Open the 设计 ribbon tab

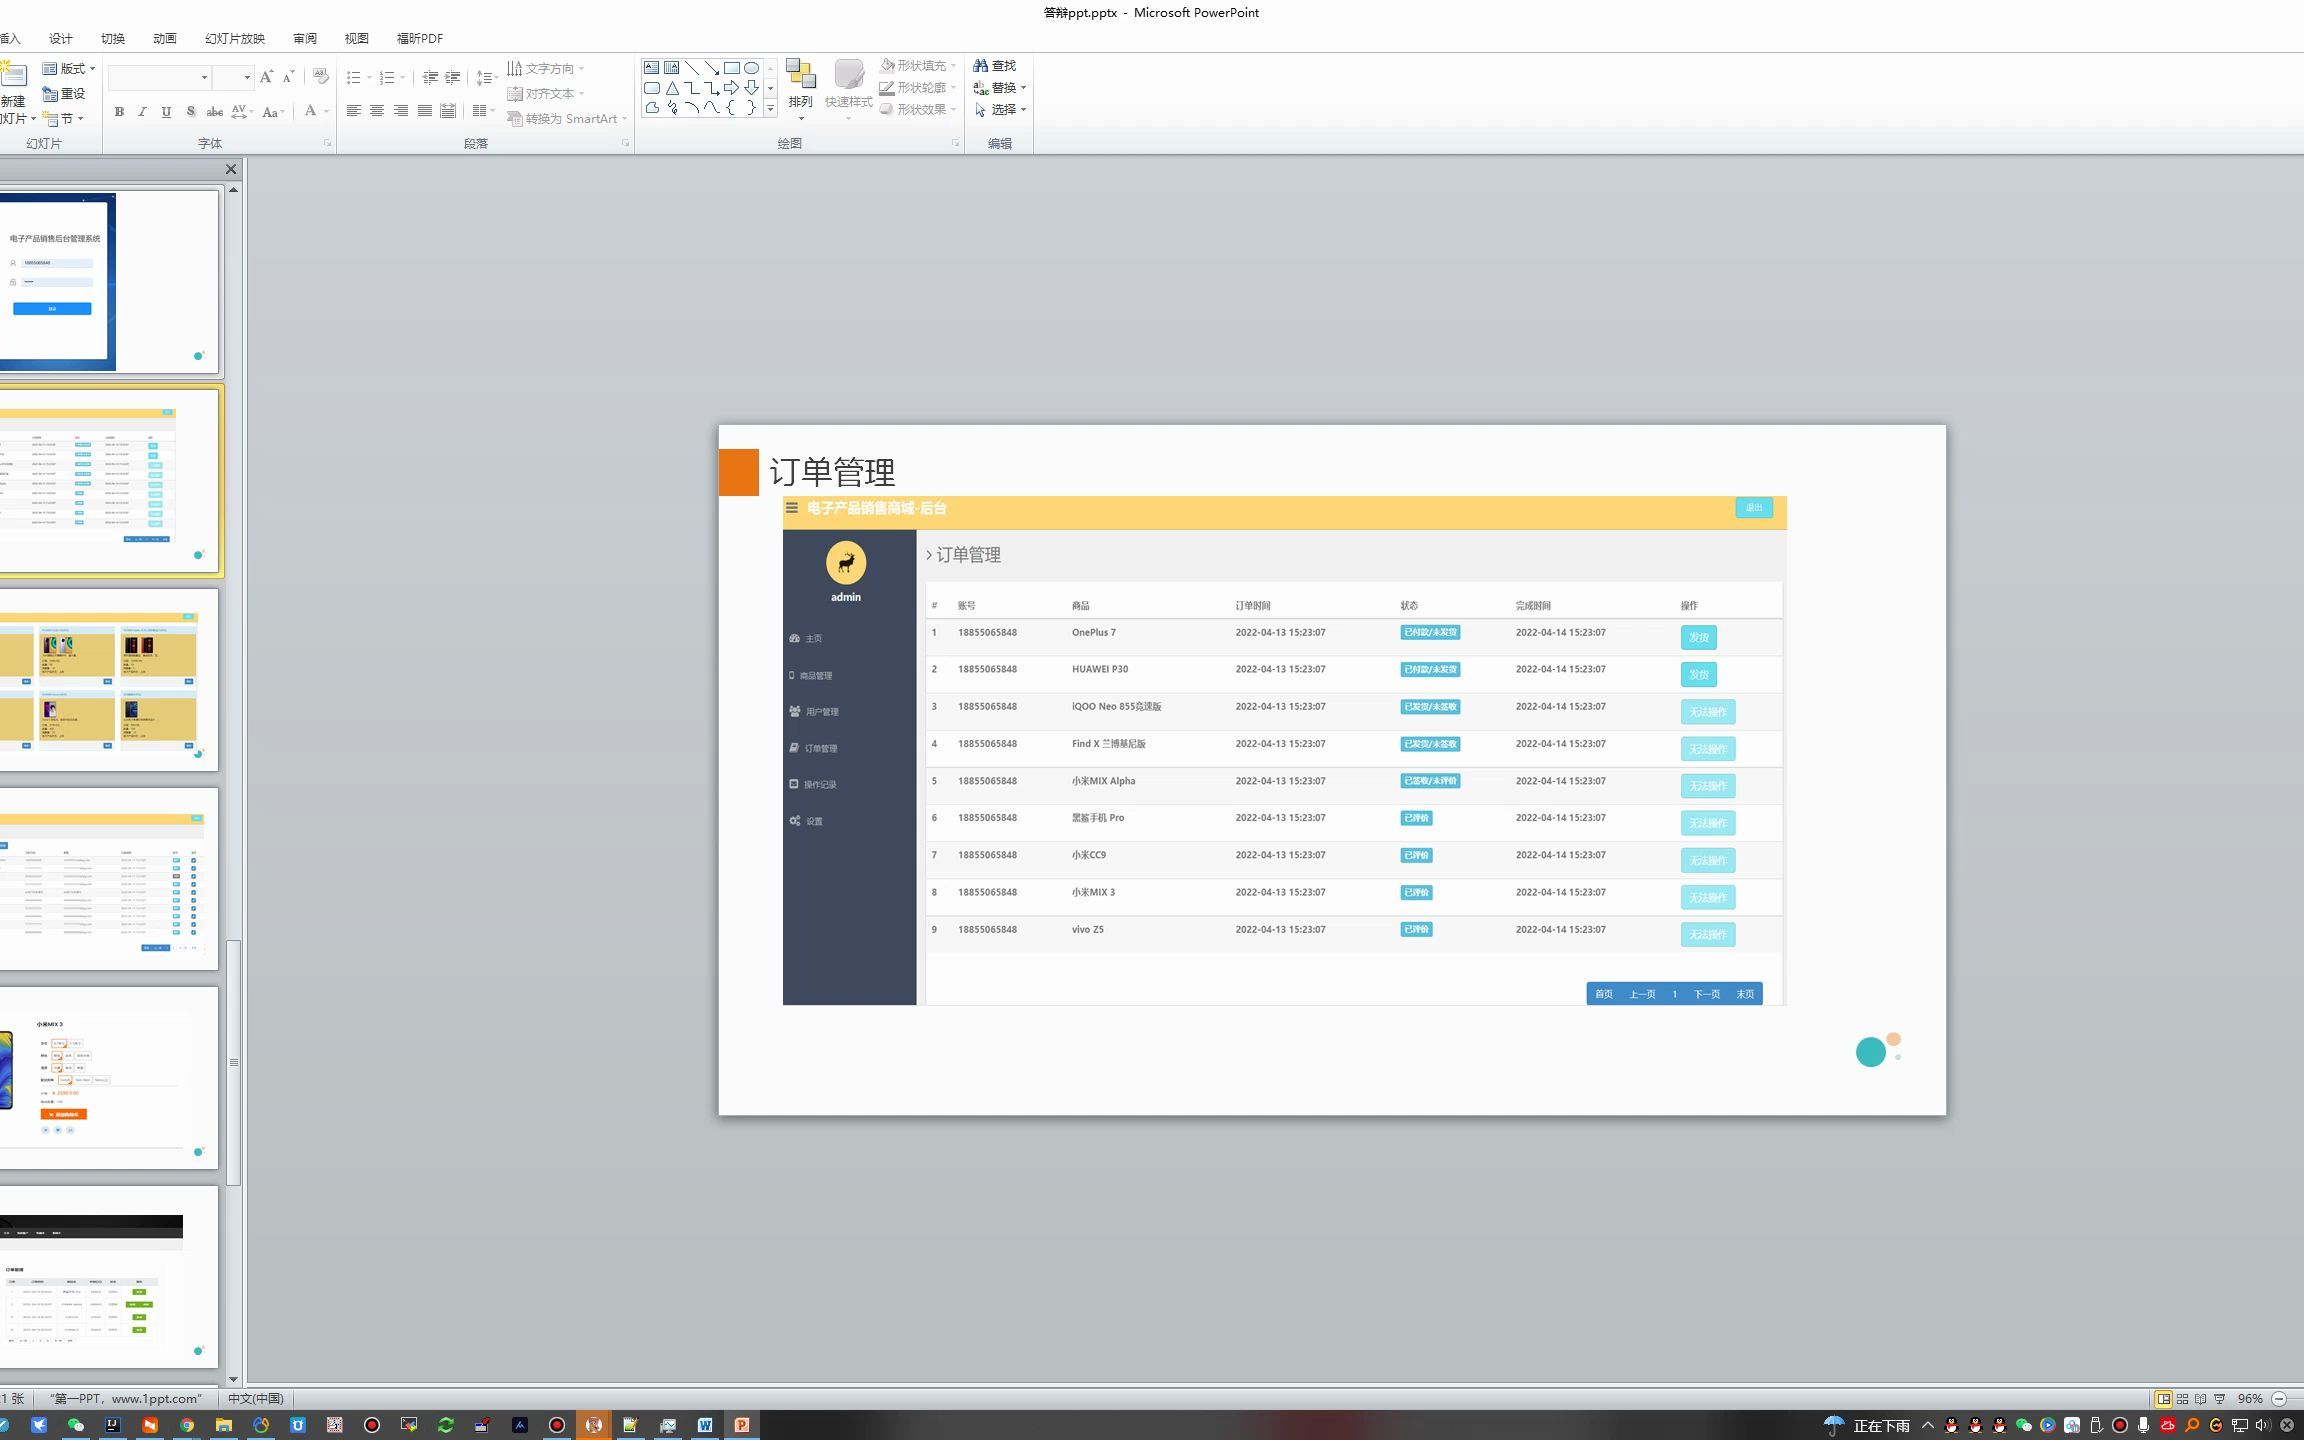[60, 38]
